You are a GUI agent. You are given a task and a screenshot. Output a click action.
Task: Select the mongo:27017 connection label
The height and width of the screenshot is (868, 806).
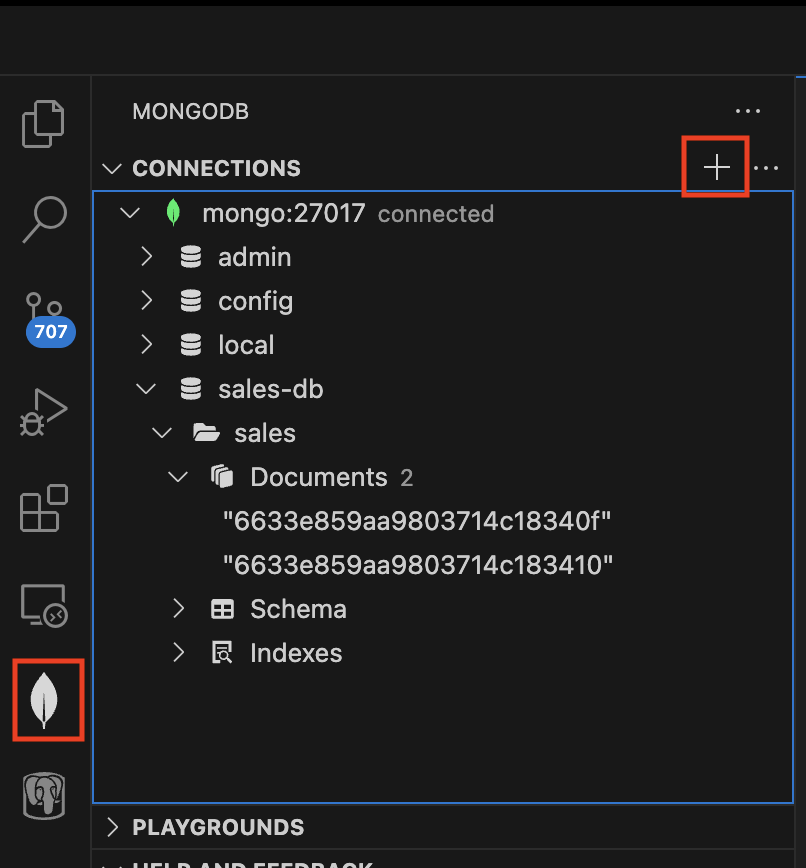click(284, 213)
